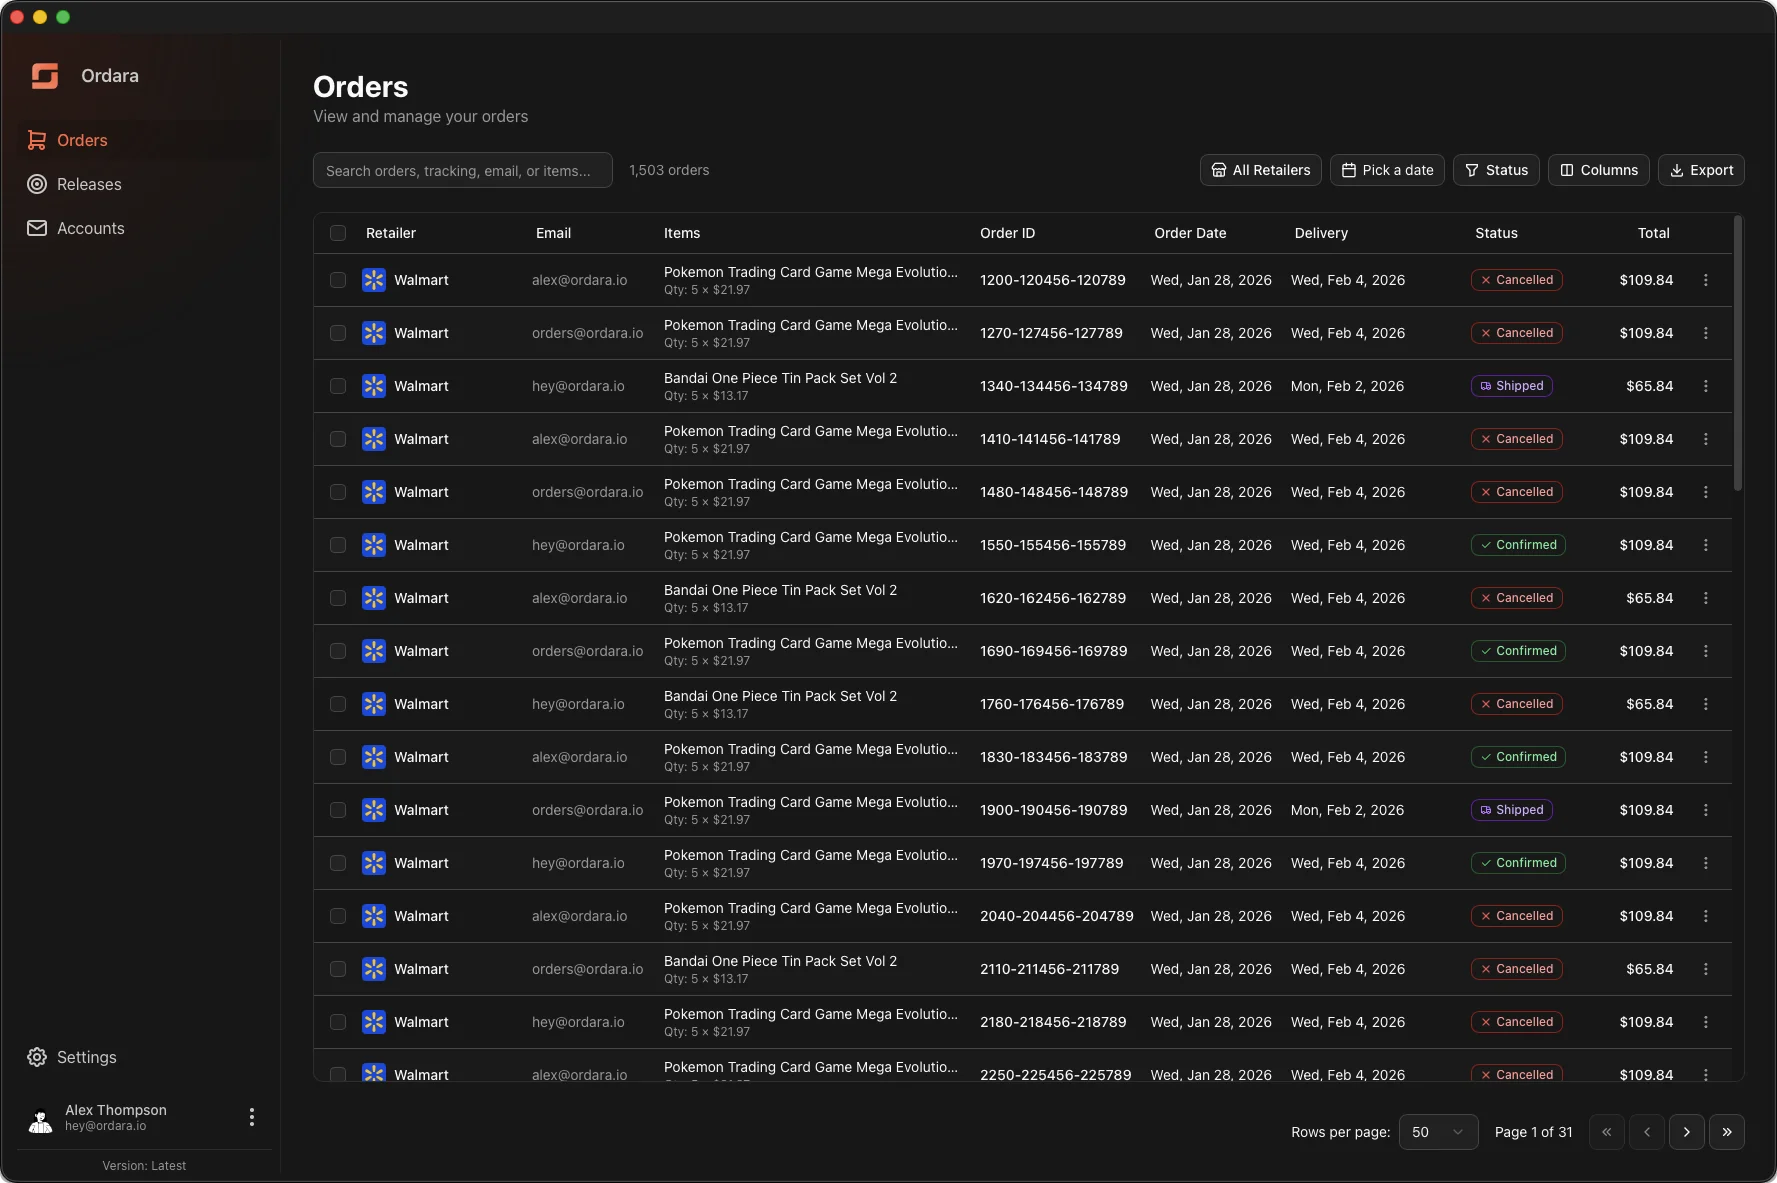Click the Cancelled badge for order 1200-120456-120789

point(1516,280)
